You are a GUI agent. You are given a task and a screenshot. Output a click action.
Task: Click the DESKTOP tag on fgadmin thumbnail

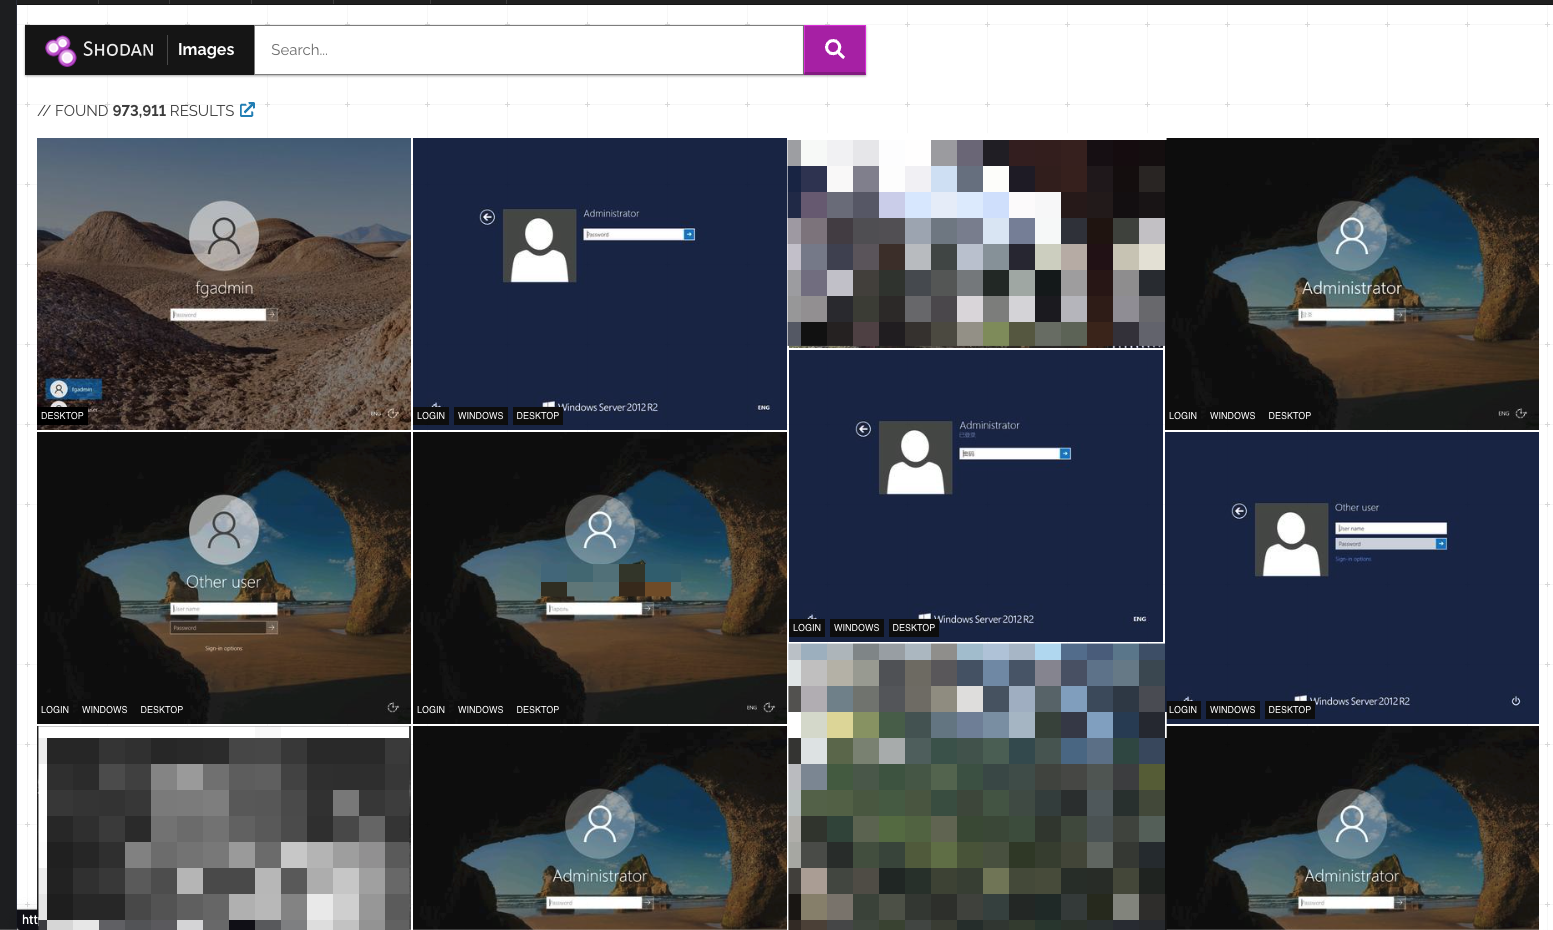(x=62, y=416)
